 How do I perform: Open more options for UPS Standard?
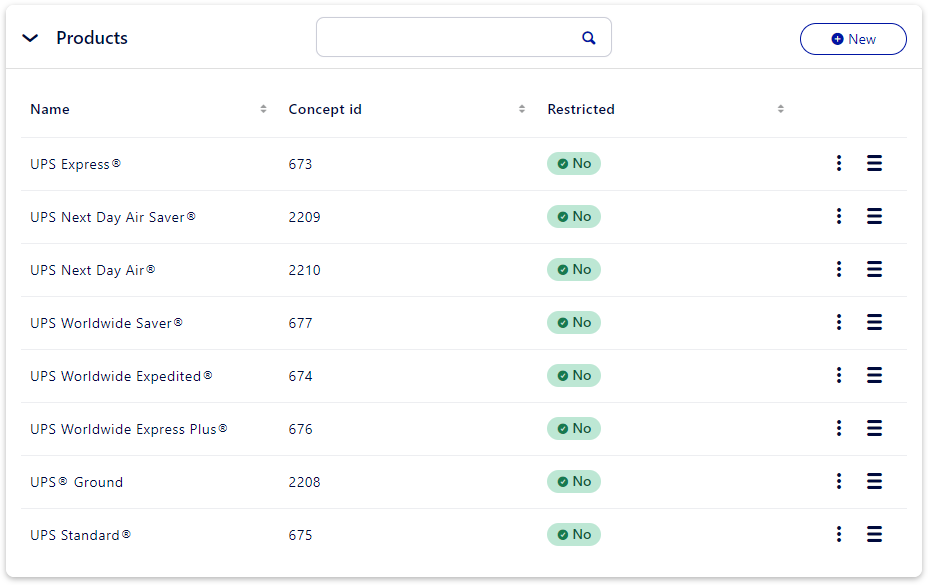point(839,534)
